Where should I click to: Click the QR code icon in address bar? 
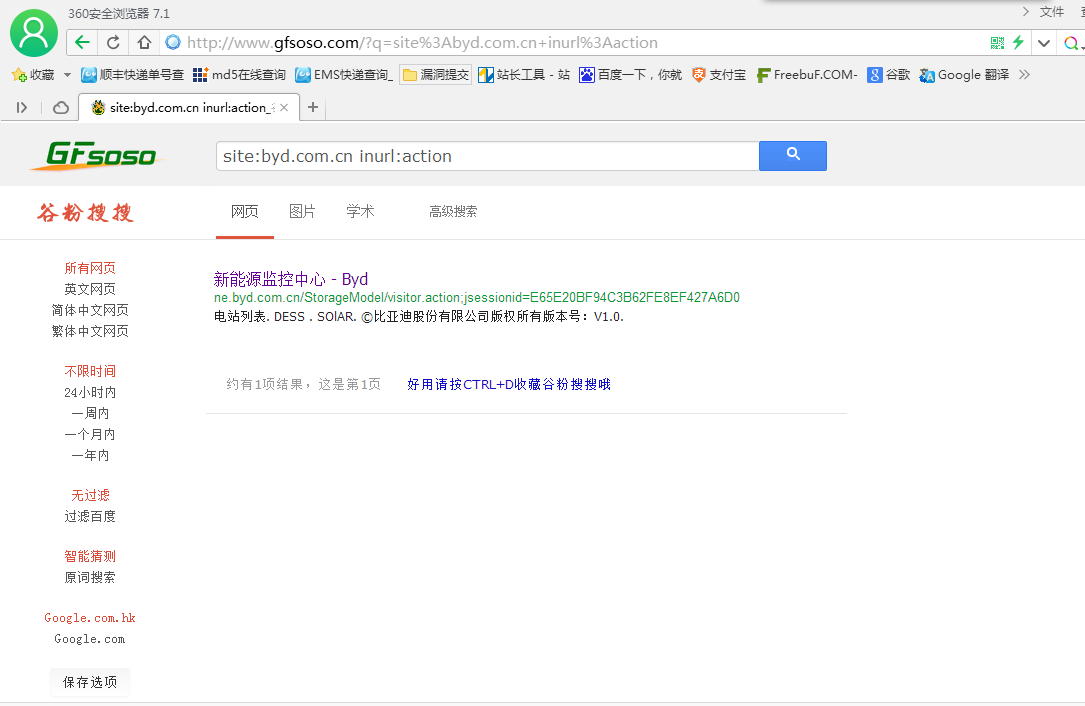tap(997, 43)
